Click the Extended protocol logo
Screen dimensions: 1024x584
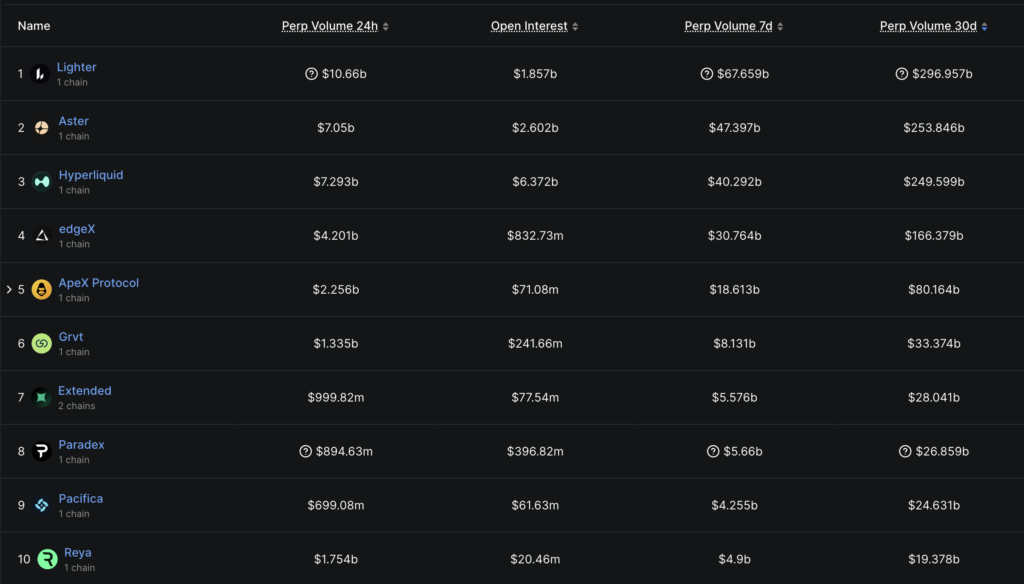pos(40,397)
